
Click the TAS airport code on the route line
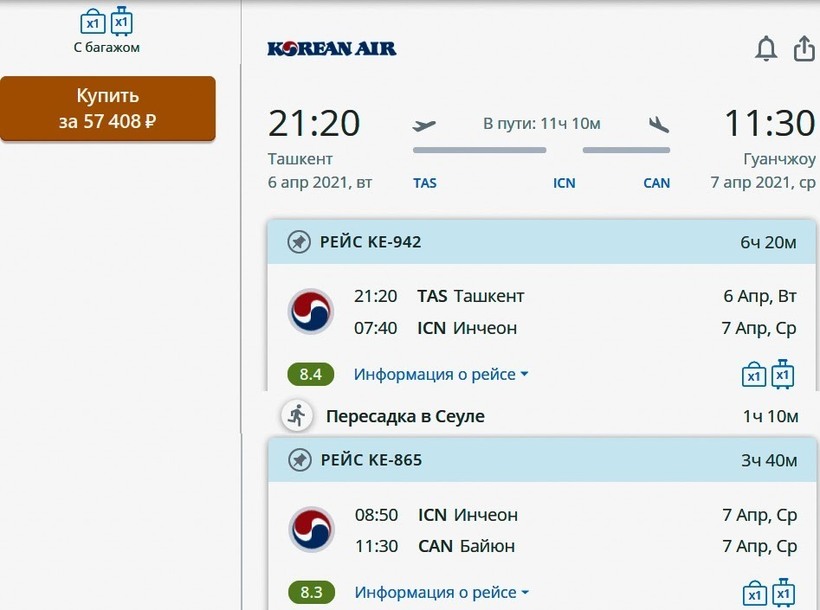(x=425, y=183)
